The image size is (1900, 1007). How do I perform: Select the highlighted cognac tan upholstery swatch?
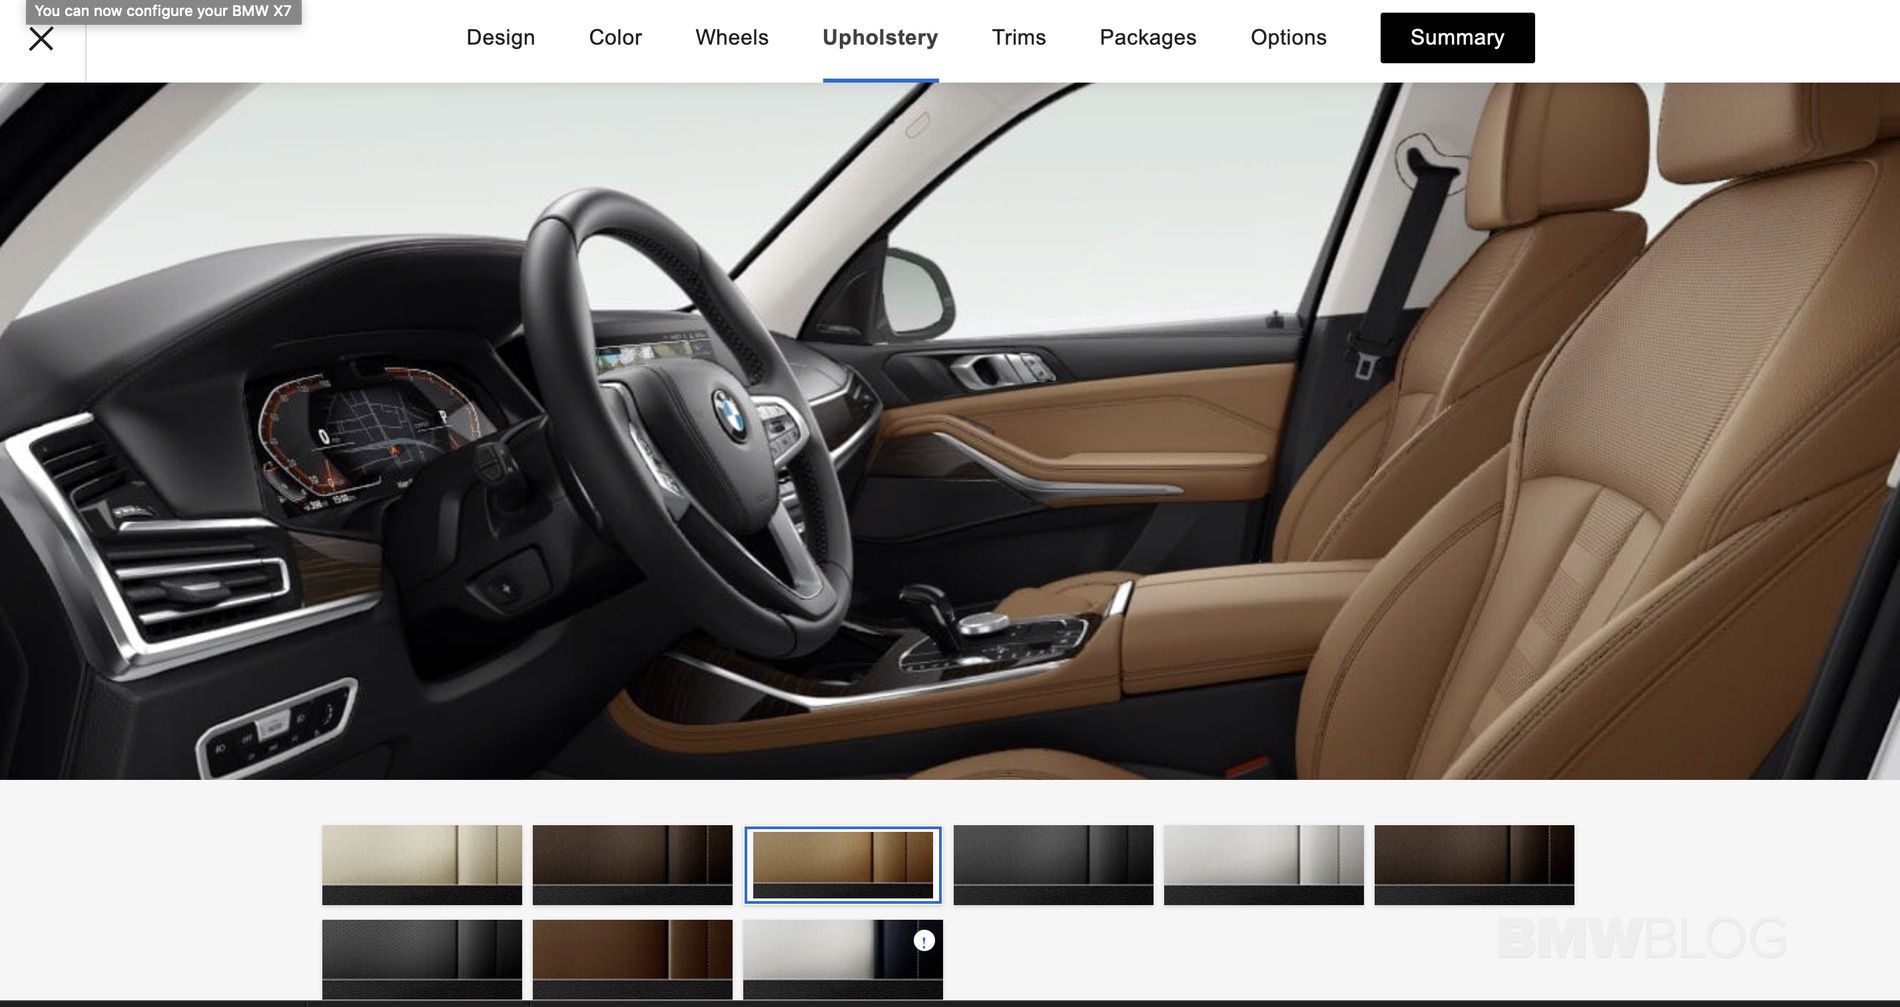(842, 864)
